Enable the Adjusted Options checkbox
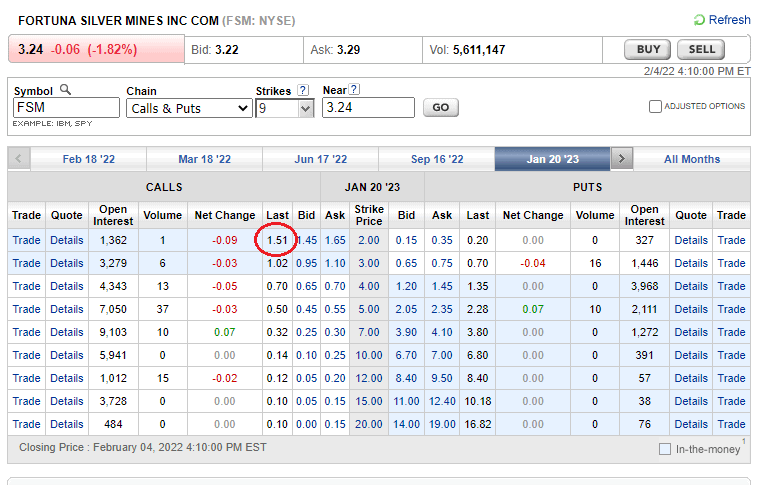Viewport: 757px width, 485px height. point(655,107)
